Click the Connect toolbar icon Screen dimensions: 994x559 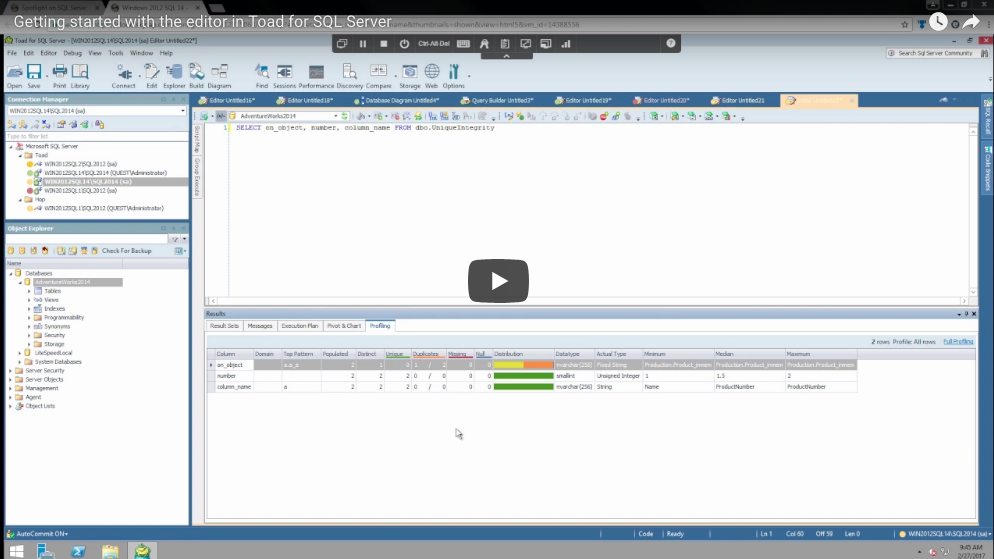click(123, 75)
